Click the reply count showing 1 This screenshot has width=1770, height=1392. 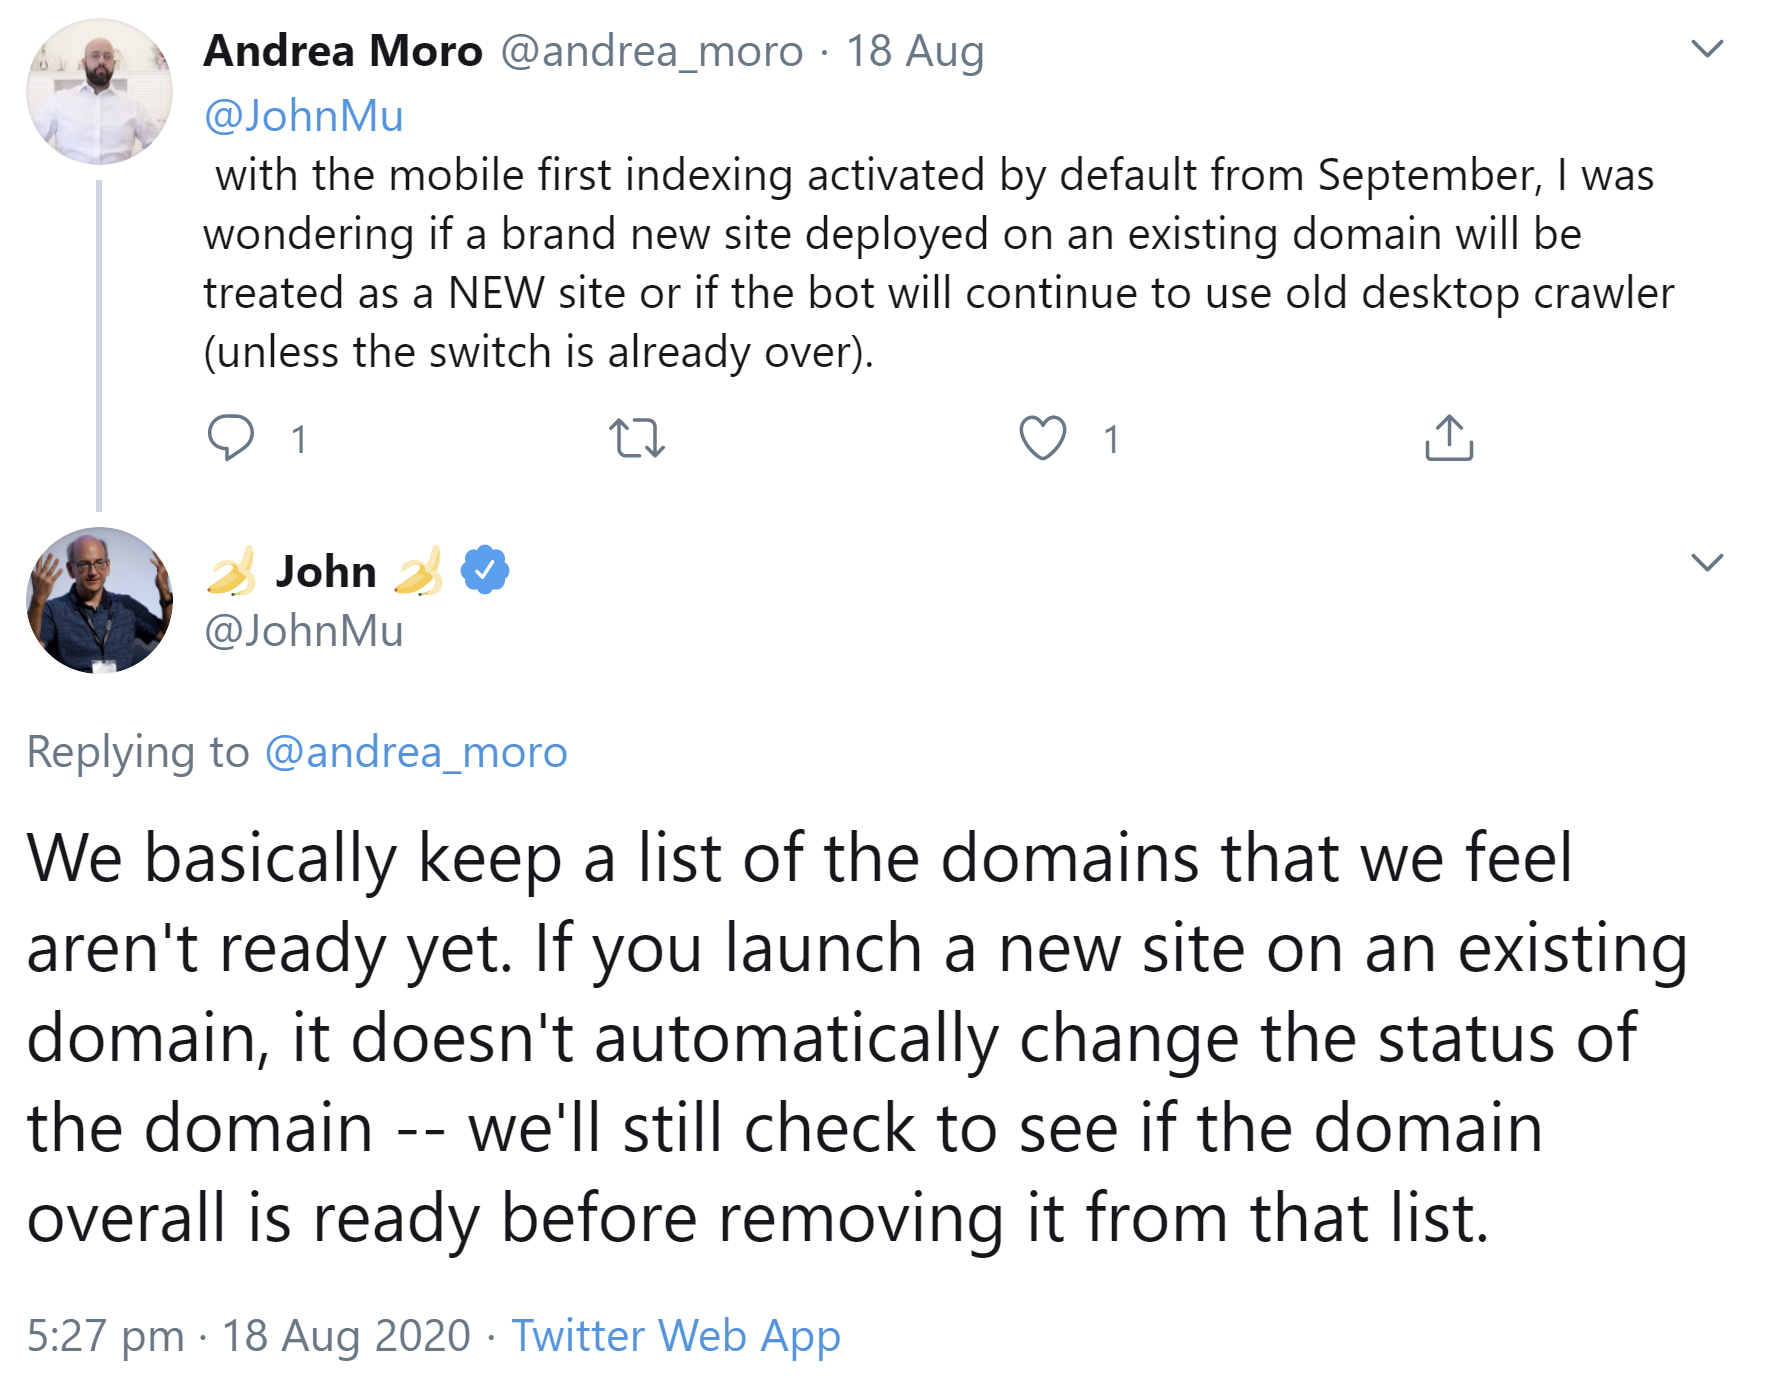(297, 438)
